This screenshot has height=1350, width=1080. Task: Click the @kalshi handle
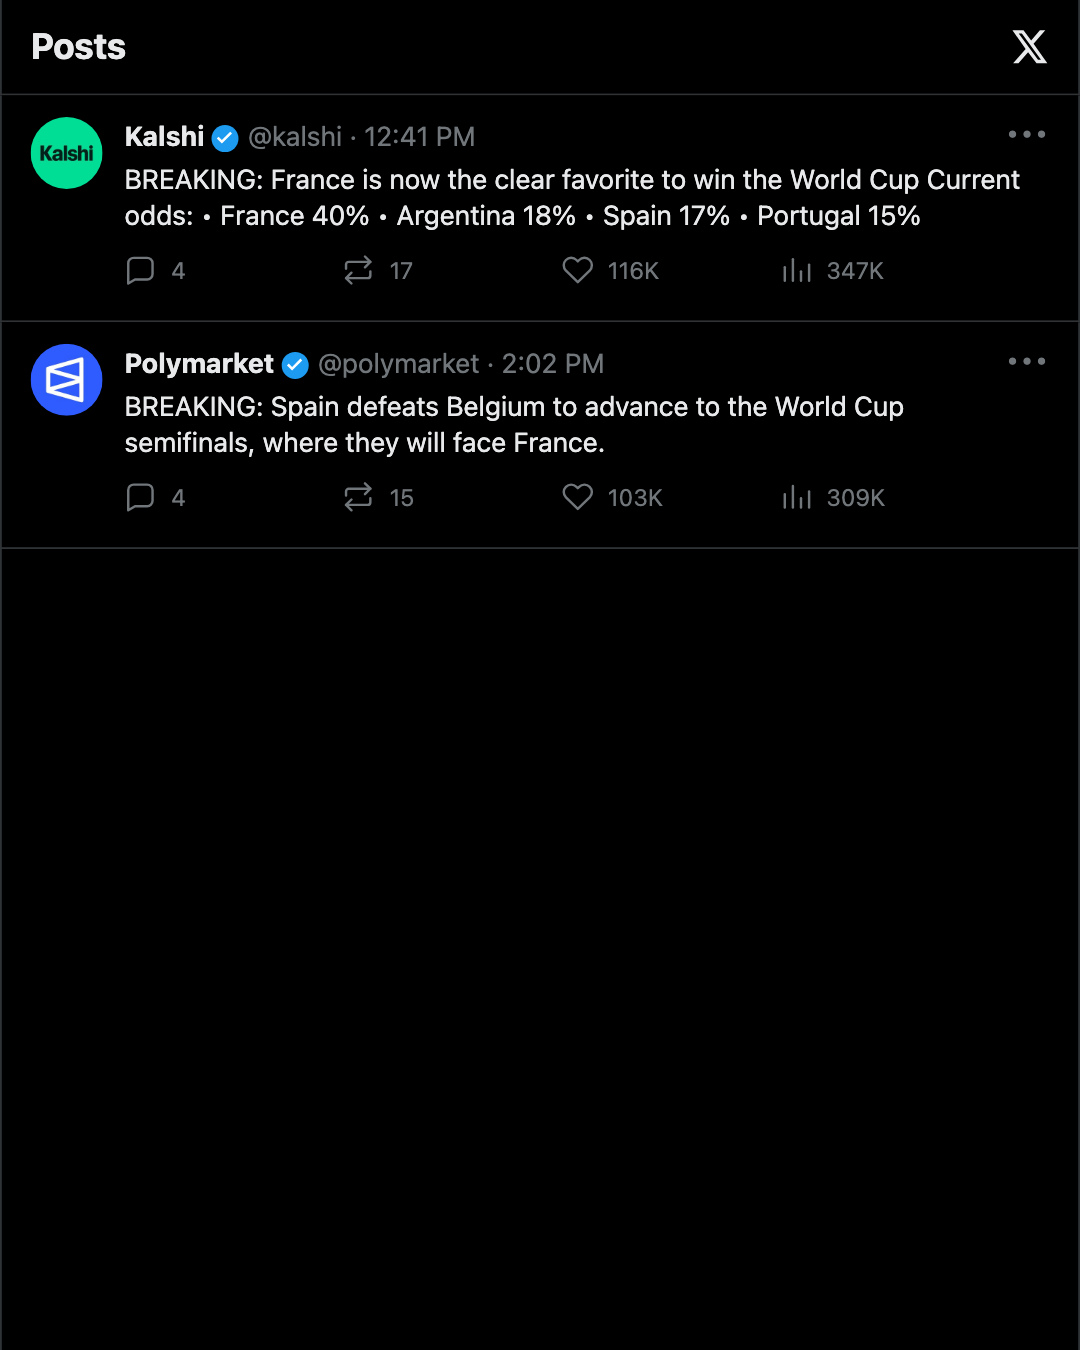coord(295,137)
